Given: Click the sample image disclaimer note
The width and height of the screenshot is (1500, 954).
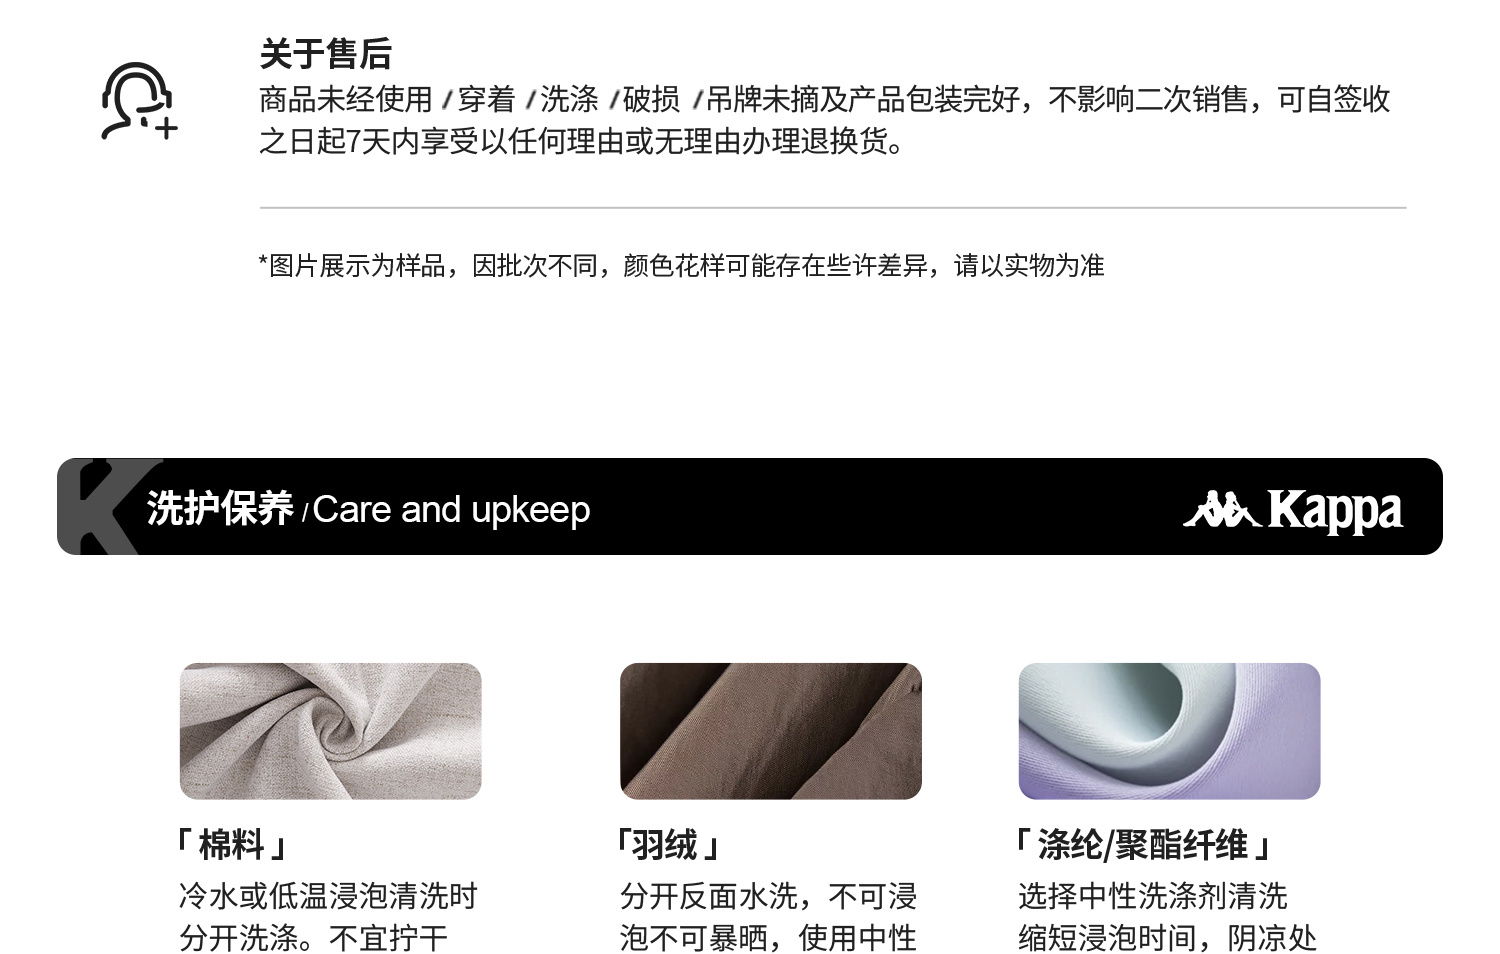Looking at the screenshot, I should tap(682, 265).
